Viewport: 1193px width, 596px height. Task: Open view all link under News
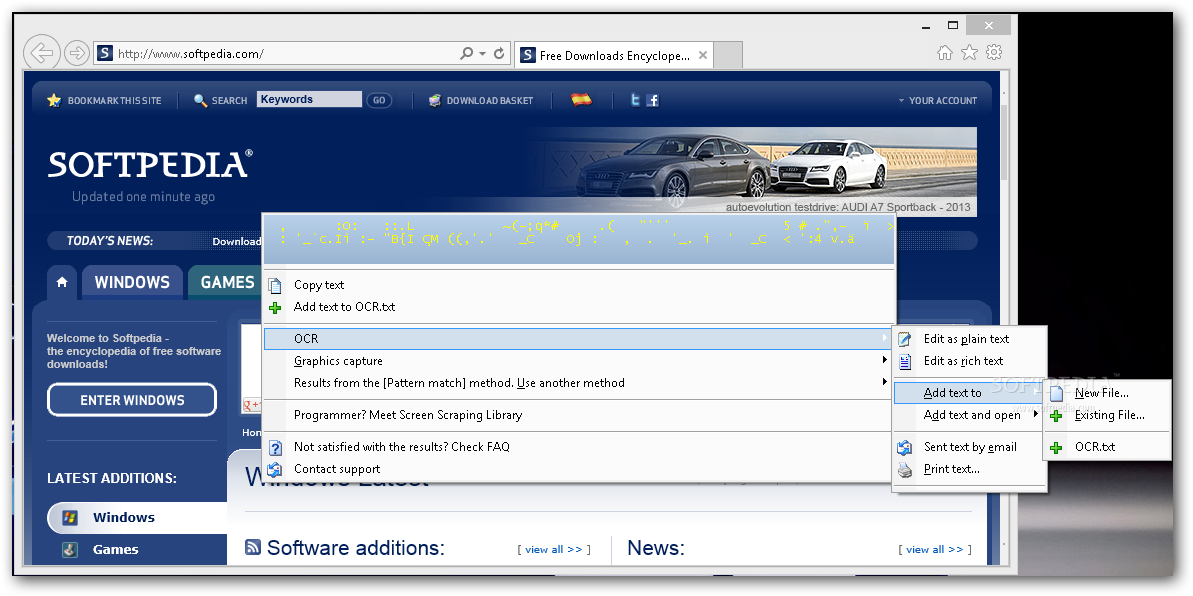(x=934, y=550)
